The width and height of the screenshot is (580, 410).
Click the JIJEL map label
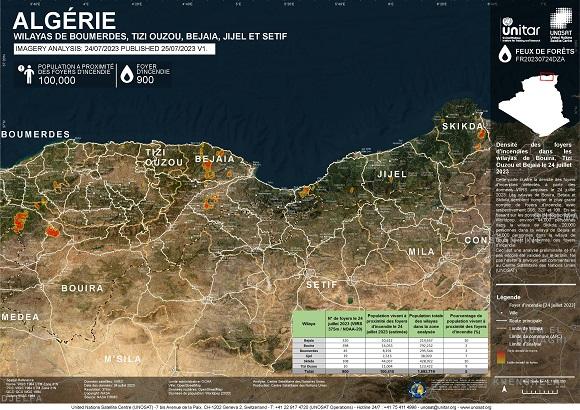pyautogui.click(x=392, y=174)
